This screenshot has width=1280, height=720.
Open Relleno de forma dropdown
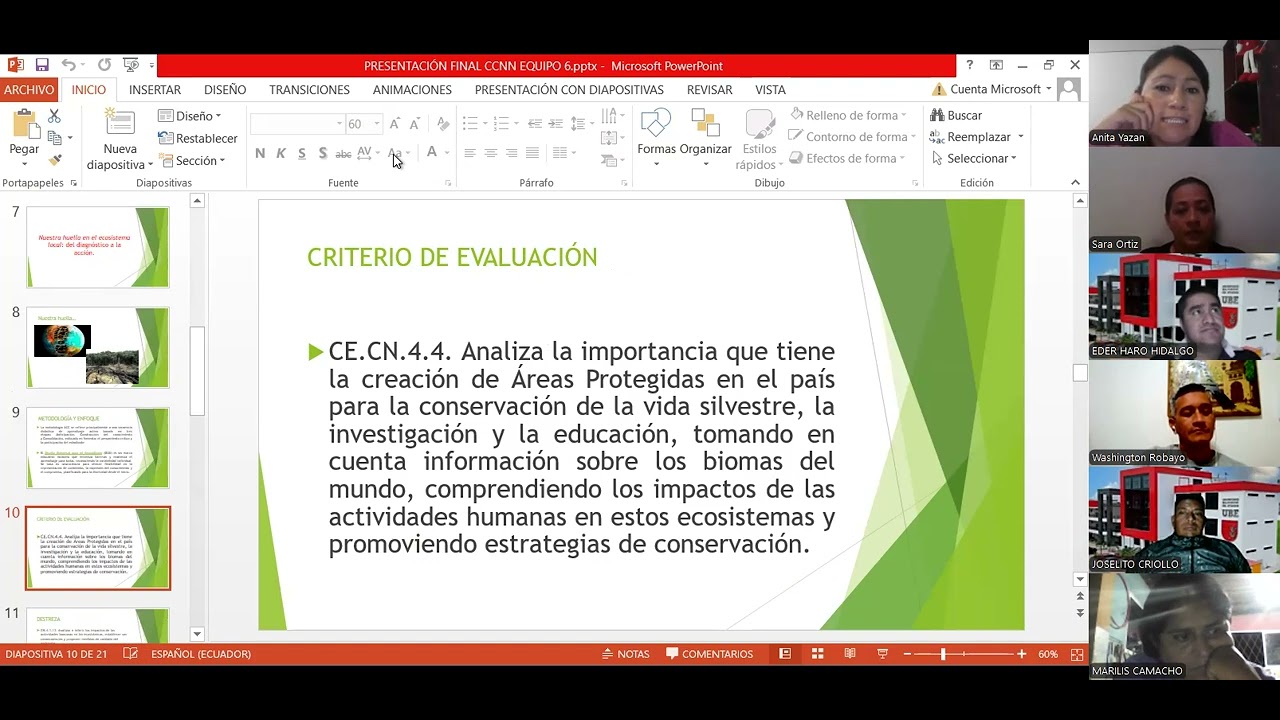(848, 115)
